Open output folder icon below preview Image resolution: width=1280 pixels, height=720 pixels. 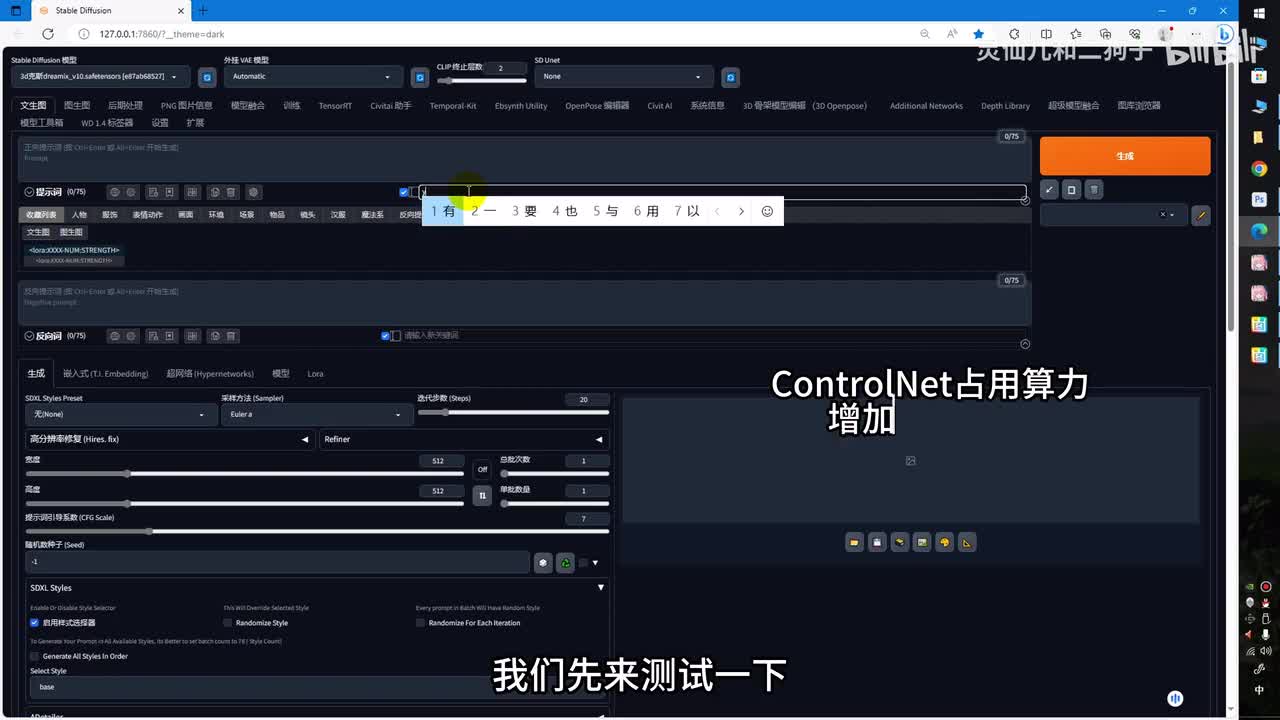pos(854,542)
